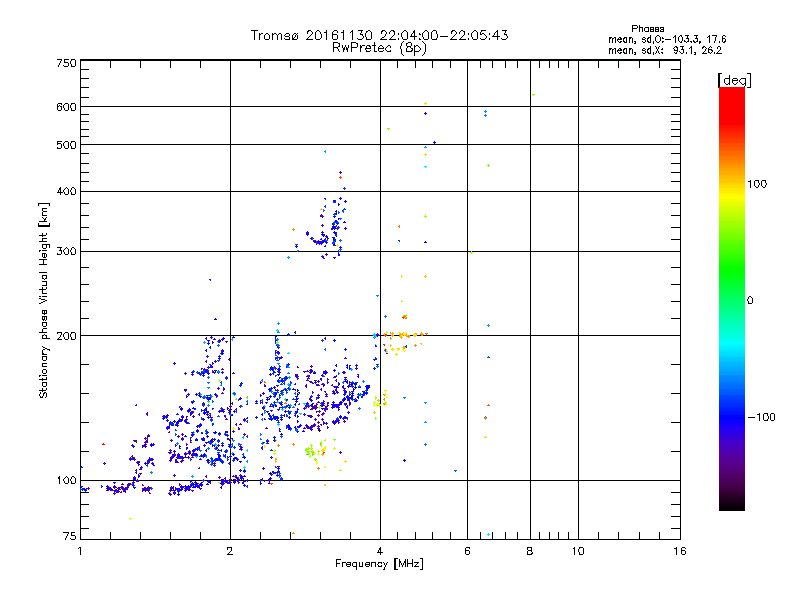
Task: Click the y-axis label 'Stationary phase Virtual Height [km]'
Action: coord(44,301)
